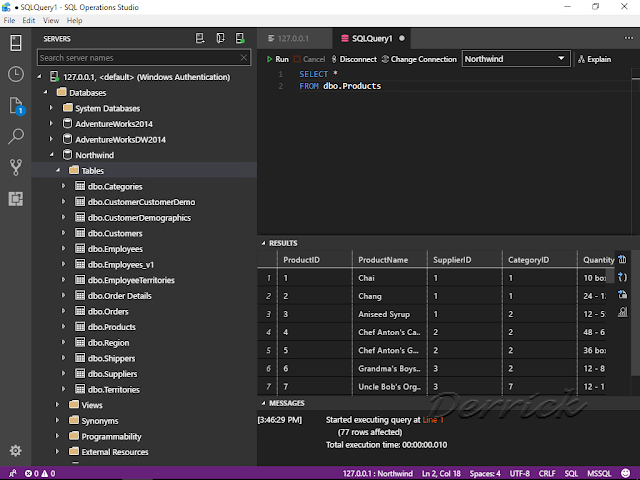
Task: Click the AdventureWorks2014 database icon
Action: (x=67, y=123)
